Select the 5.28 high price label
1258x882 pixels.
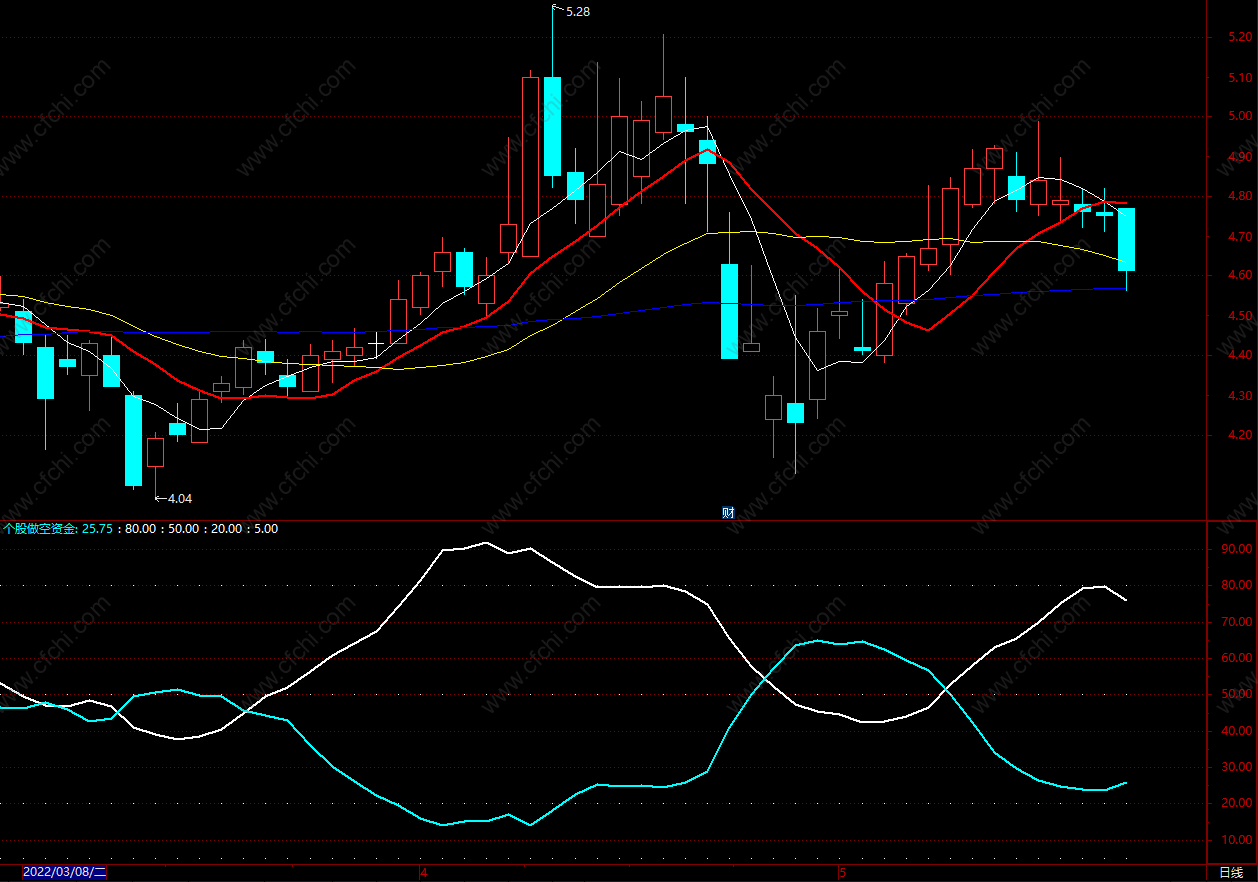pos(578,11)
